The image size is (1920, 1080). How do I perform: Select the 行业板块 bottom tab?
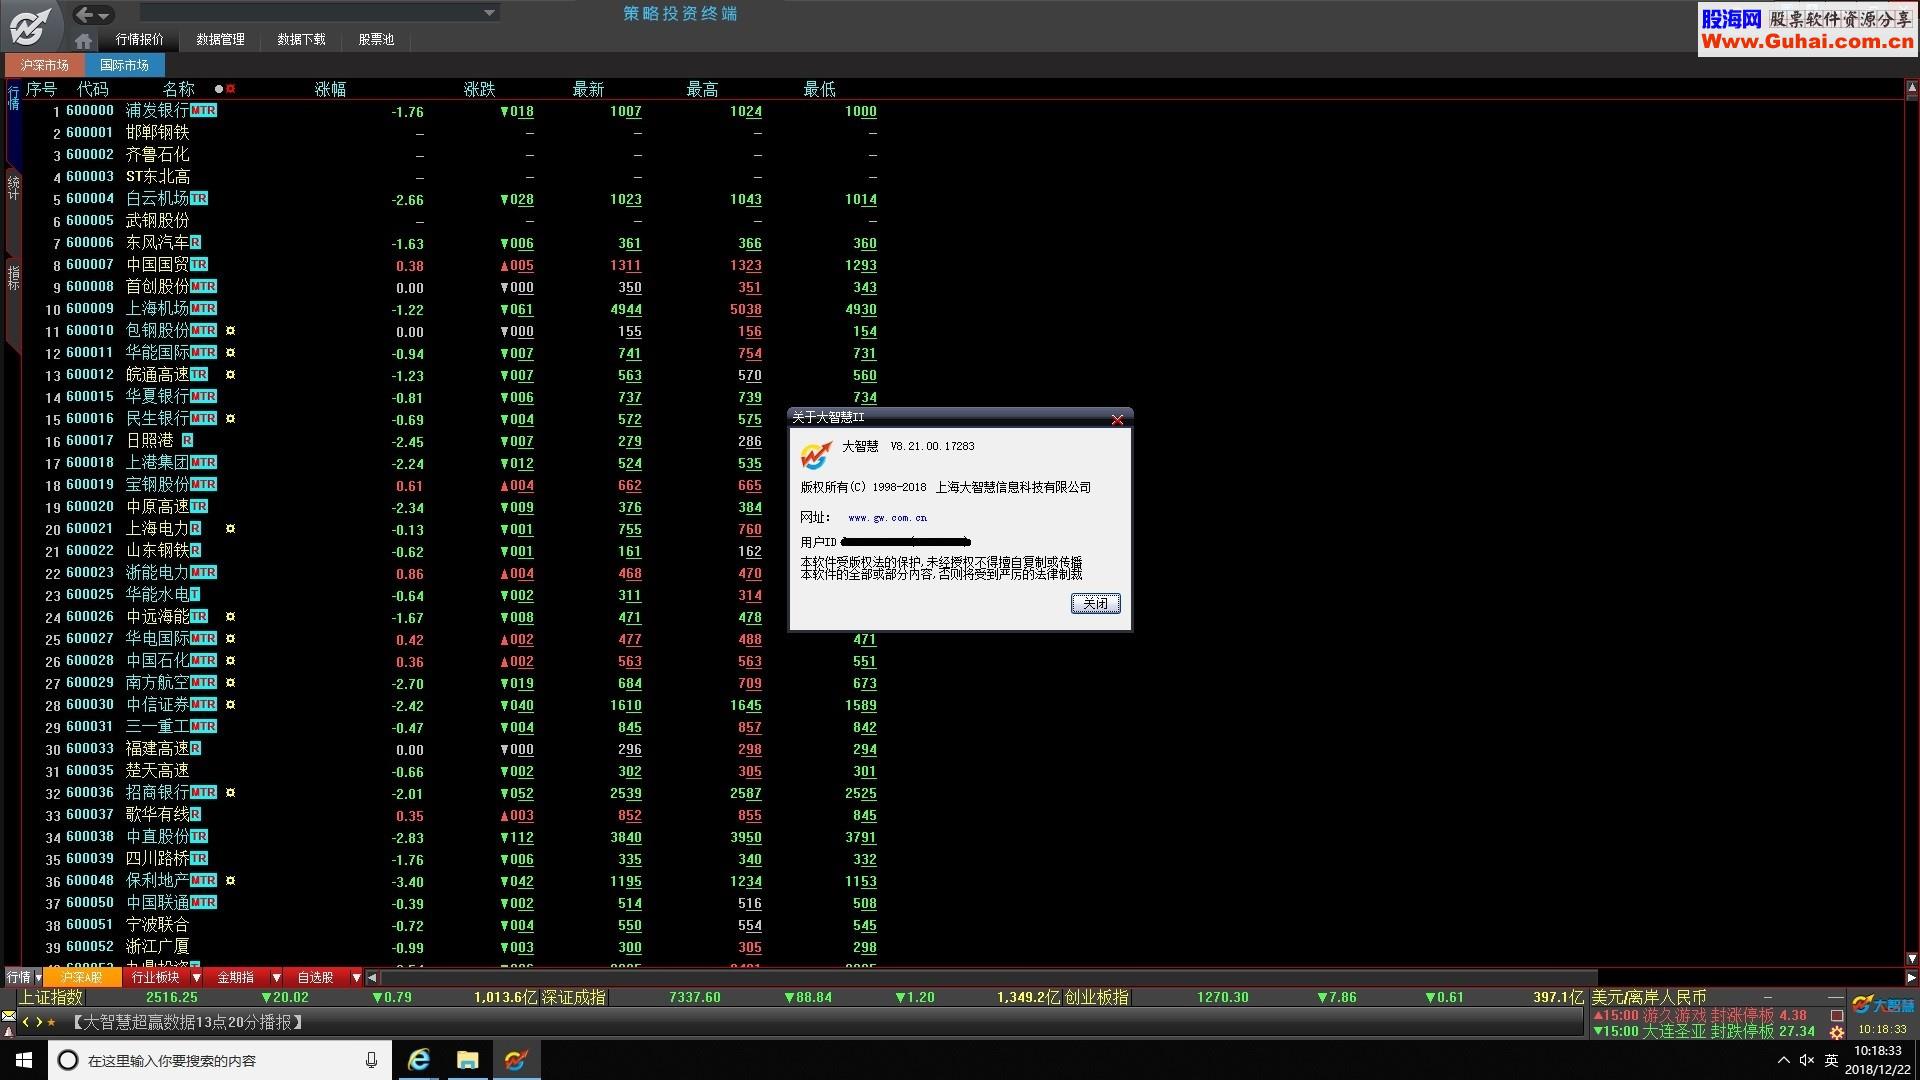click(x=156, y=977)
